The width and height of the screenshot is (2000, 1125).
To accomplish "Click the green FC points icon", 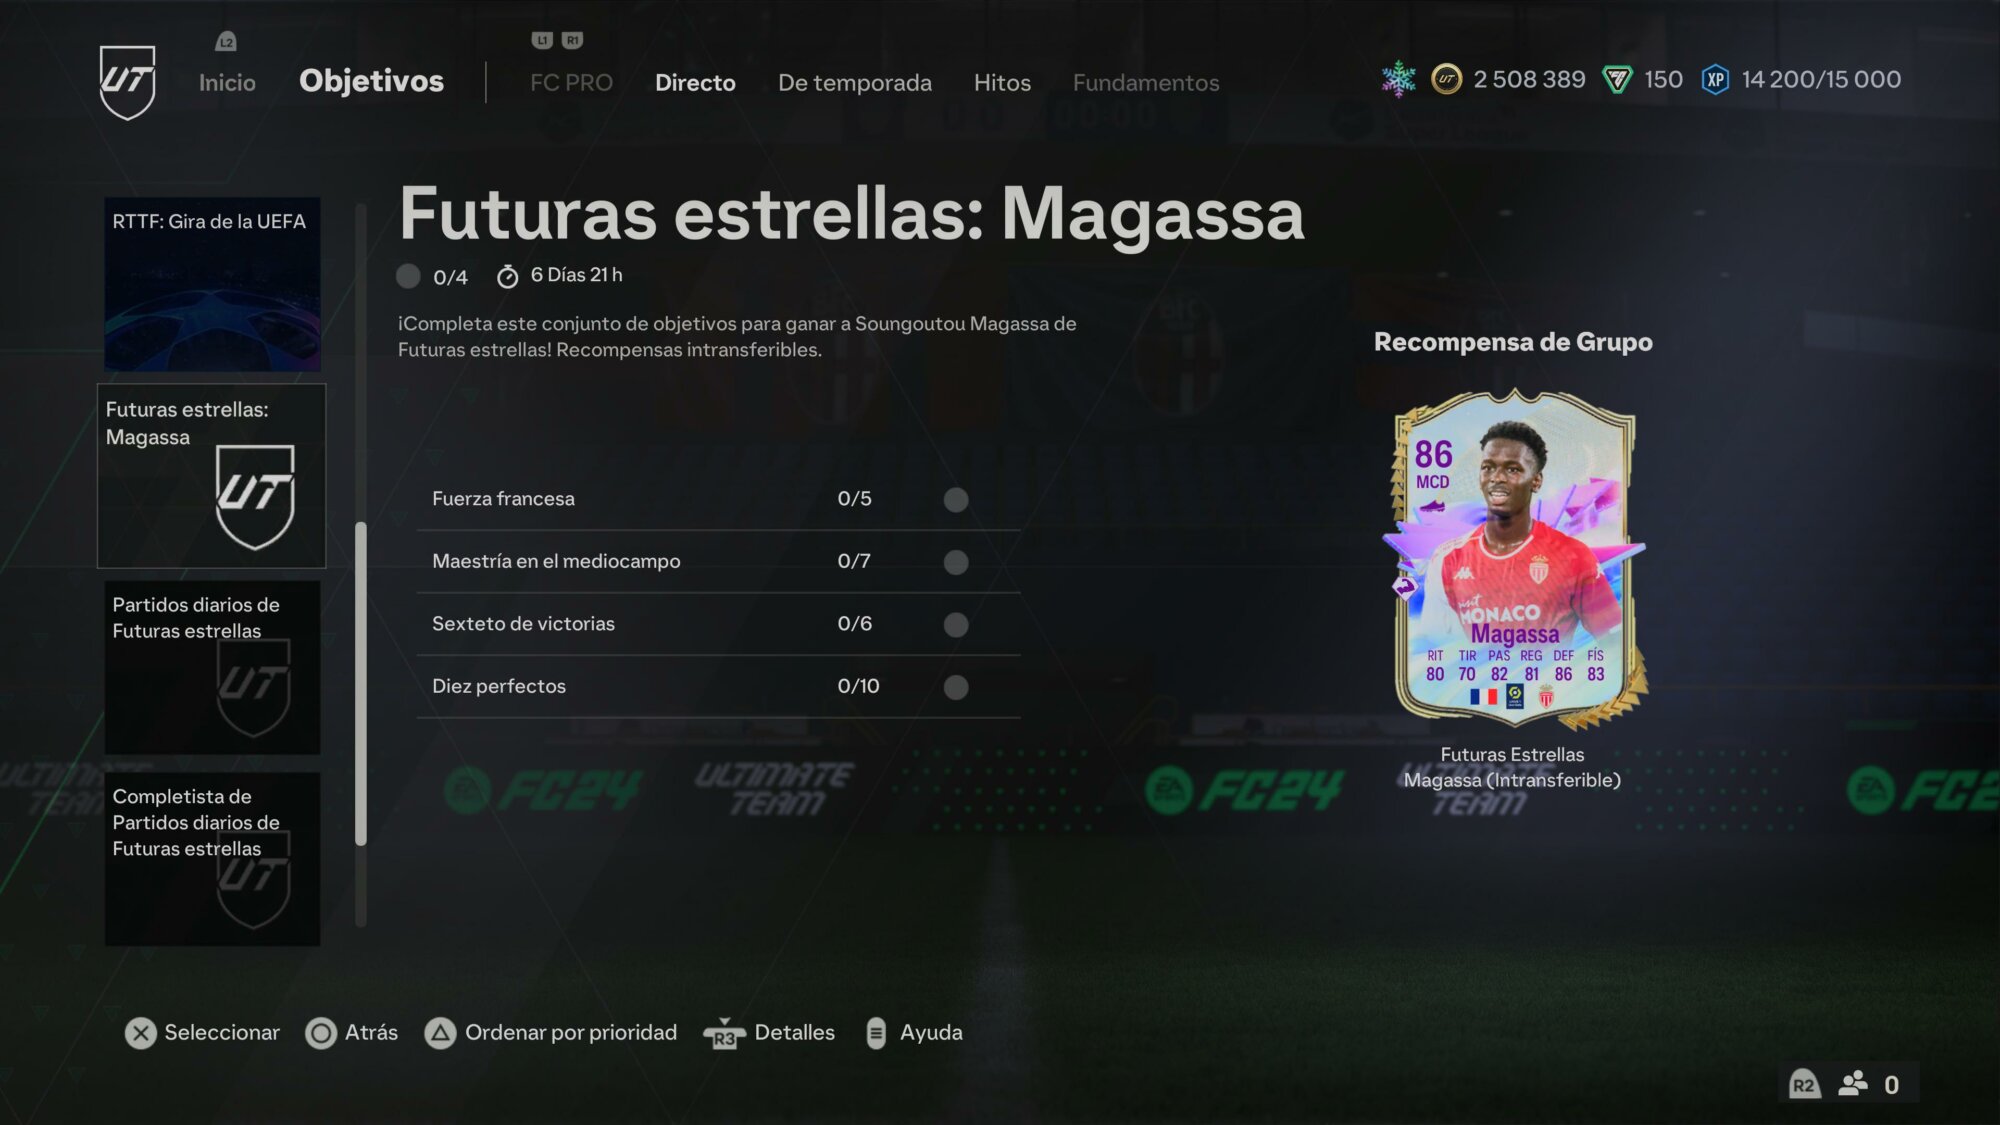I will 1617,79.
